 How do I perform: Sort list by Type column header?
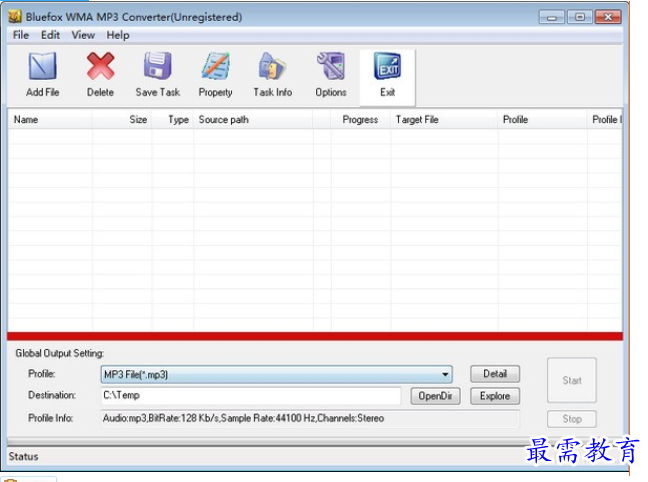tap(172, 120)
